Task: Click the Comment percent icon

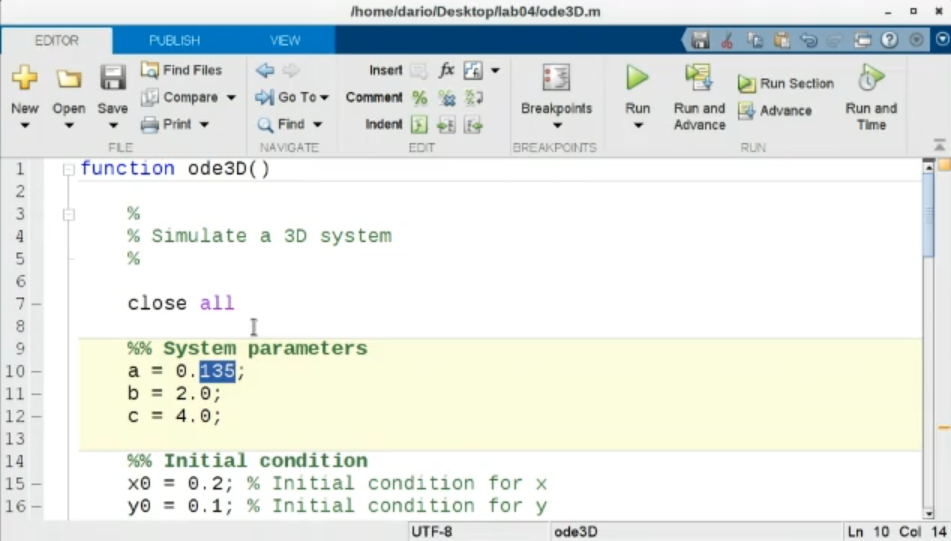Action: (x=419, y=98)
